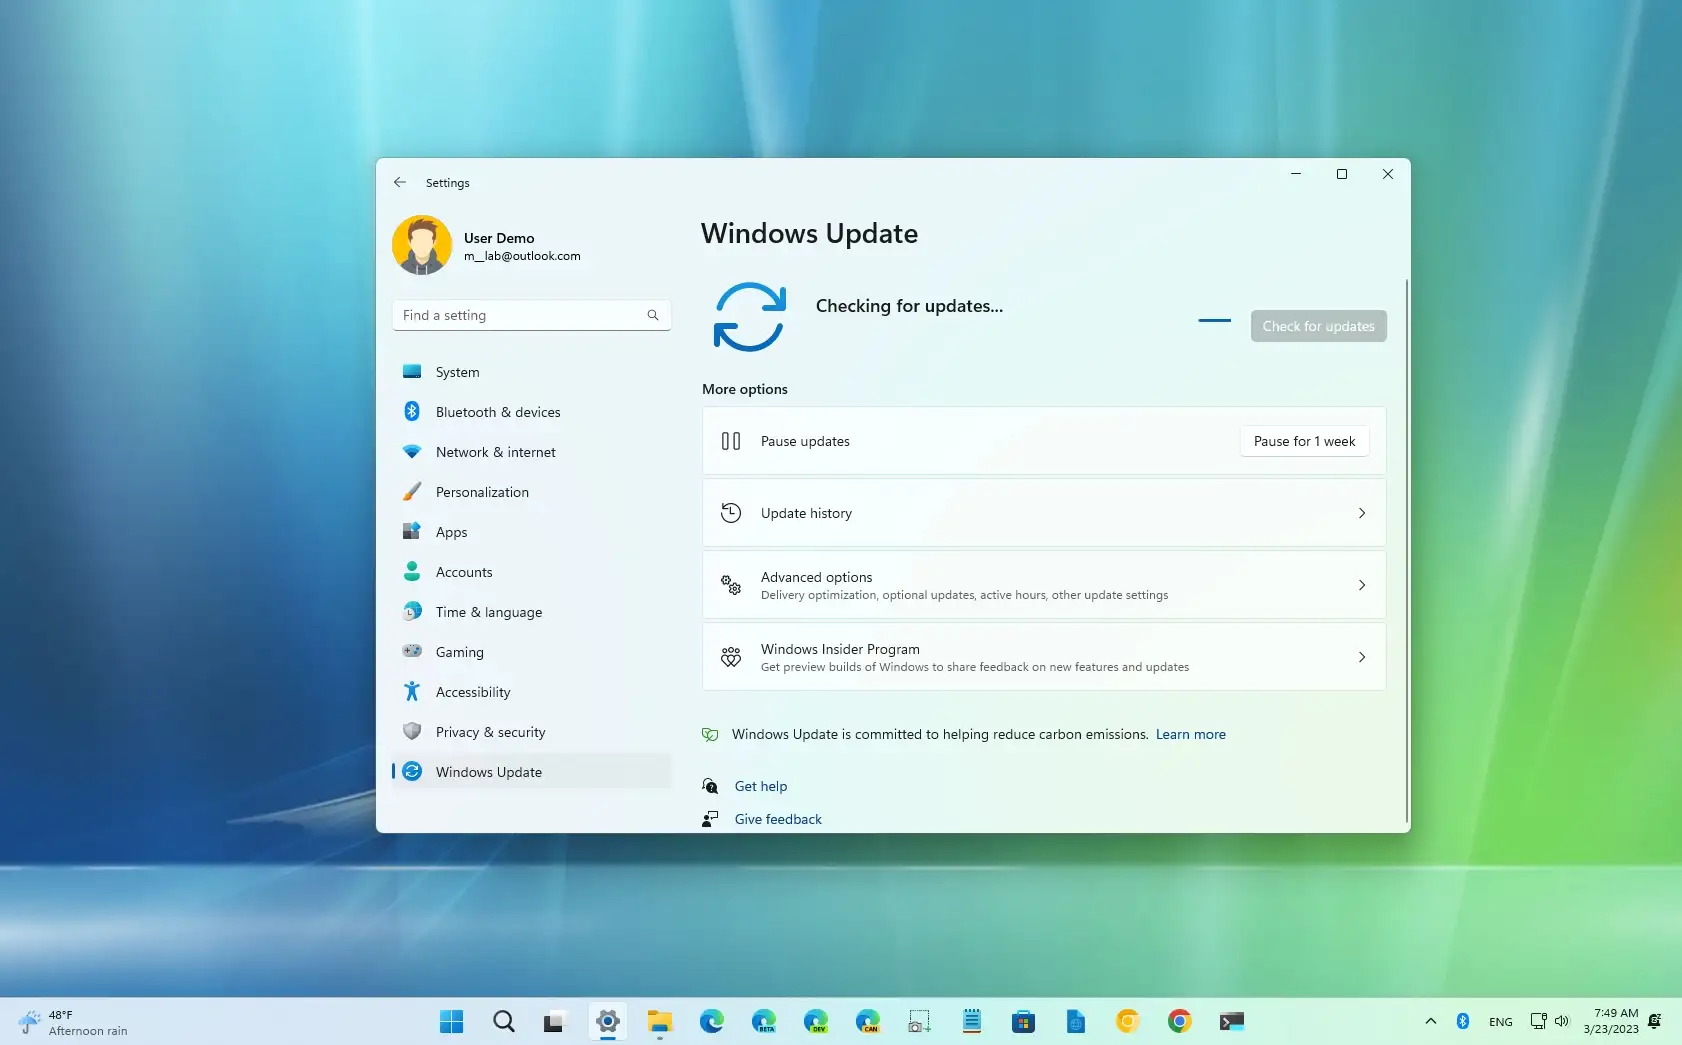Click the More options heading text
This screenshot has height=1045, width=1682.
[x=745, y=389]
